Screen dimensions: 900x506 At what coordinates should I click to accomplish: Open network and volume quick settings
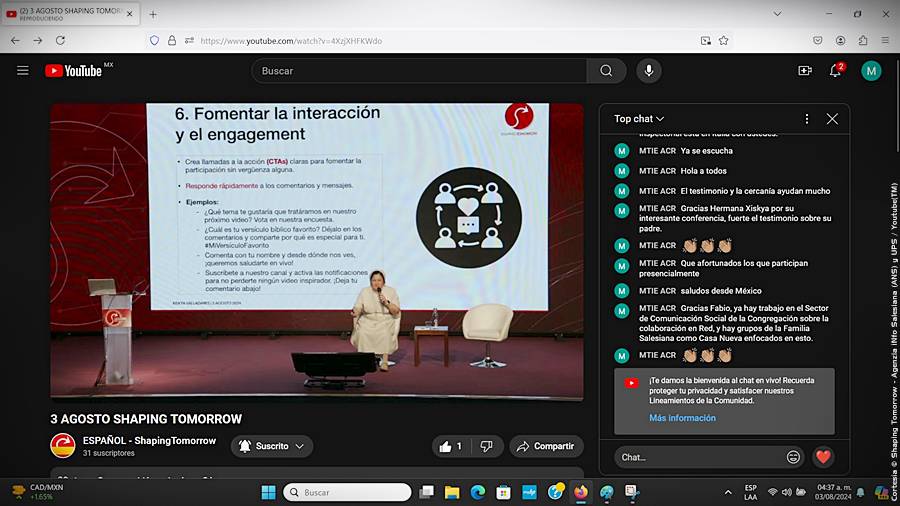click(x=786, y=492)
